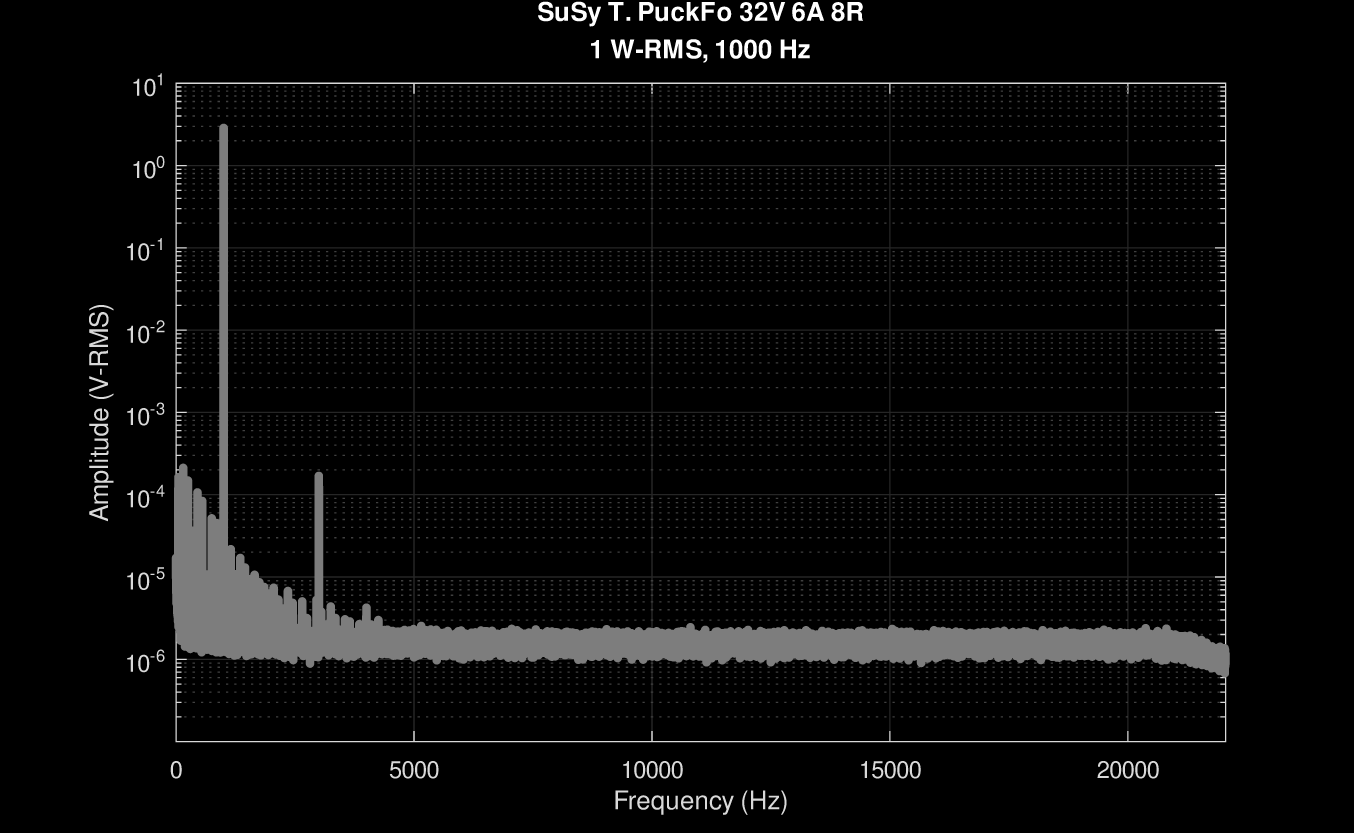
Task: Click the y-axis tick label 10^-4
Action: click(146, 497)
